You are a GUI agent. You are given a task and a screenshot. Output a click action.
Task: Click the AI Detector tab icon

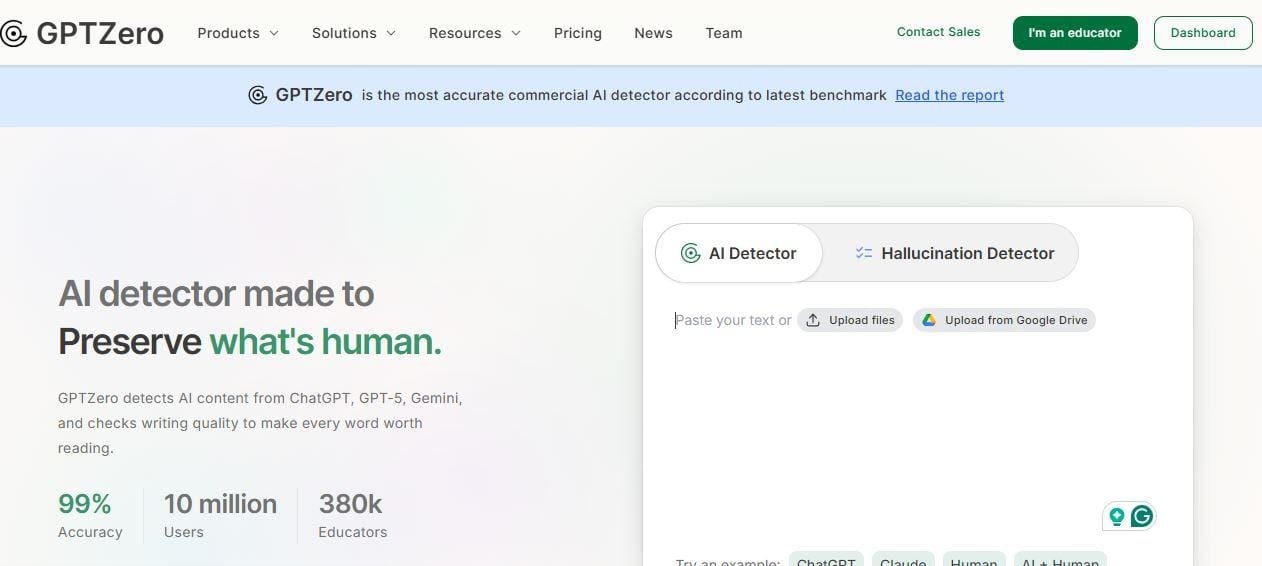[690, 253]
